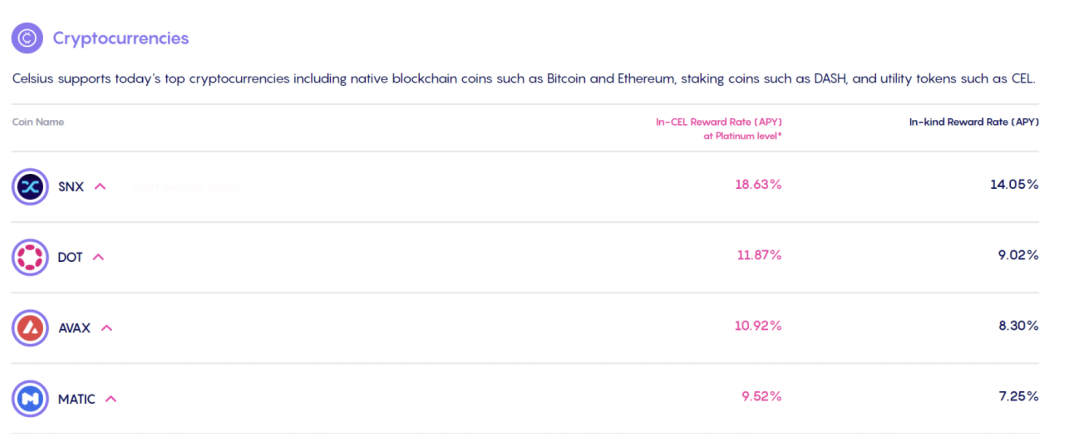
Task: Select the AVAX coin name label
Action: (x=75, y=327)
